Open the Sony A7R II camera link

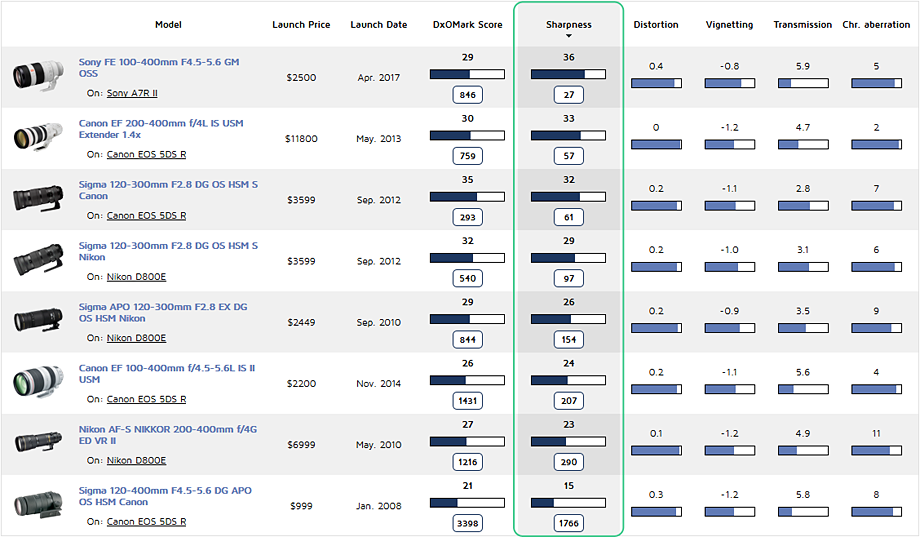tap(132, 93)
